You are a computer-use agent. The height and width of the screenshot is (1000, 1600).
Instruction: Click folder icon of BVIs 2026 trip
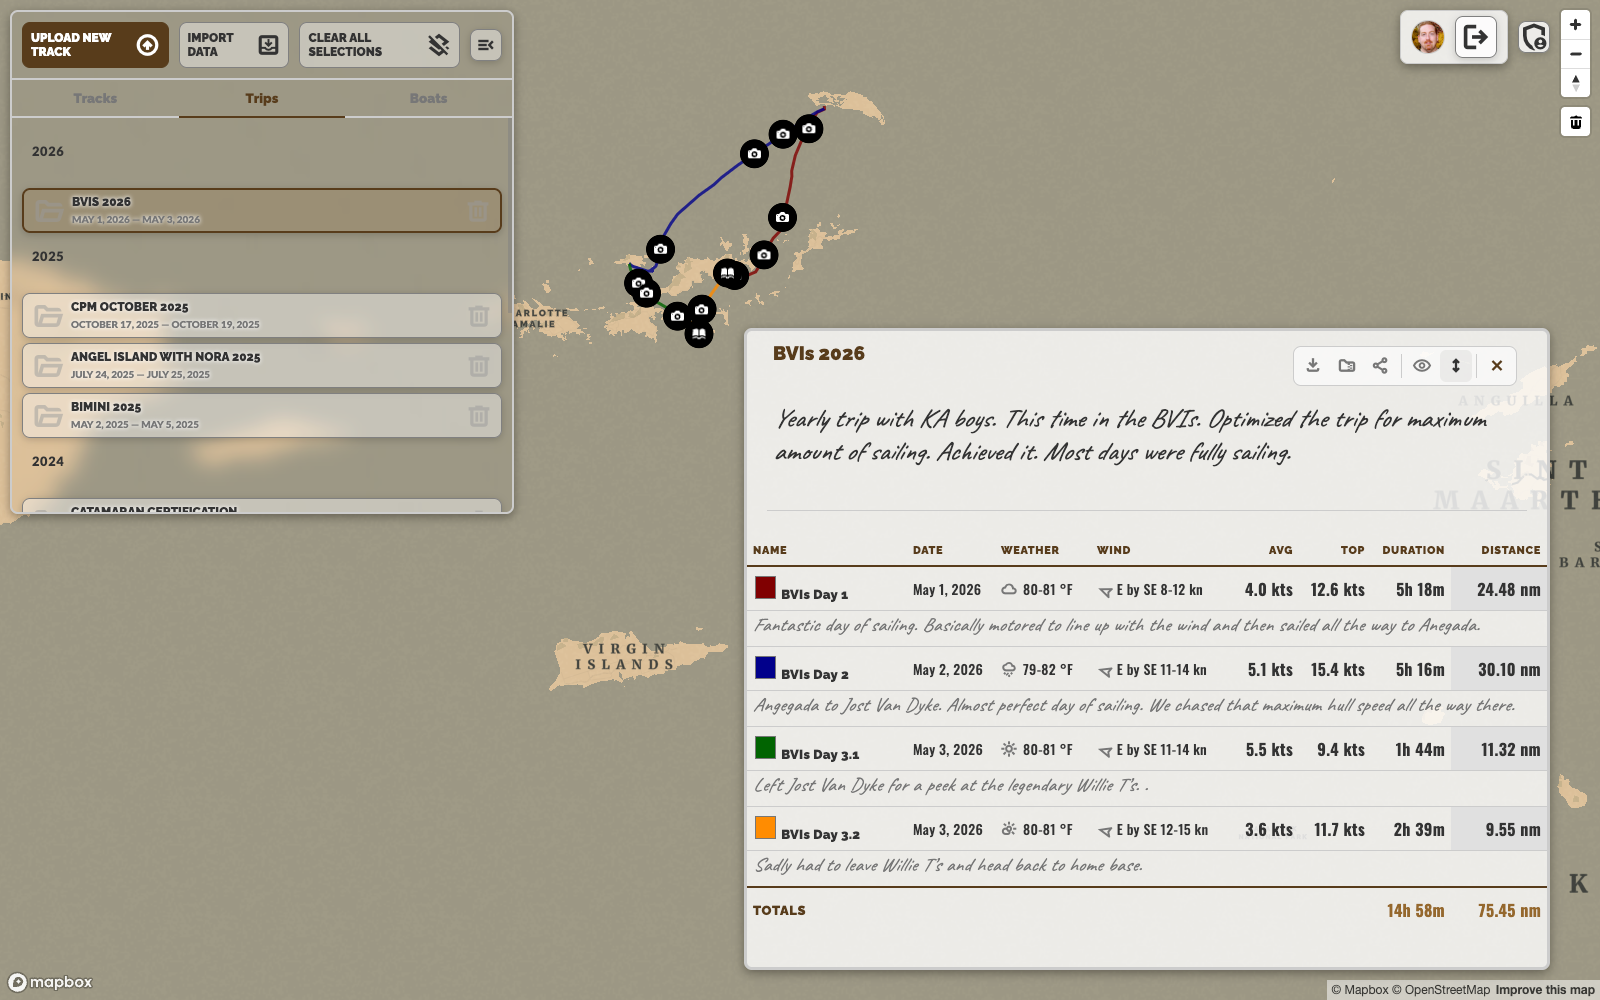[48, 211]
